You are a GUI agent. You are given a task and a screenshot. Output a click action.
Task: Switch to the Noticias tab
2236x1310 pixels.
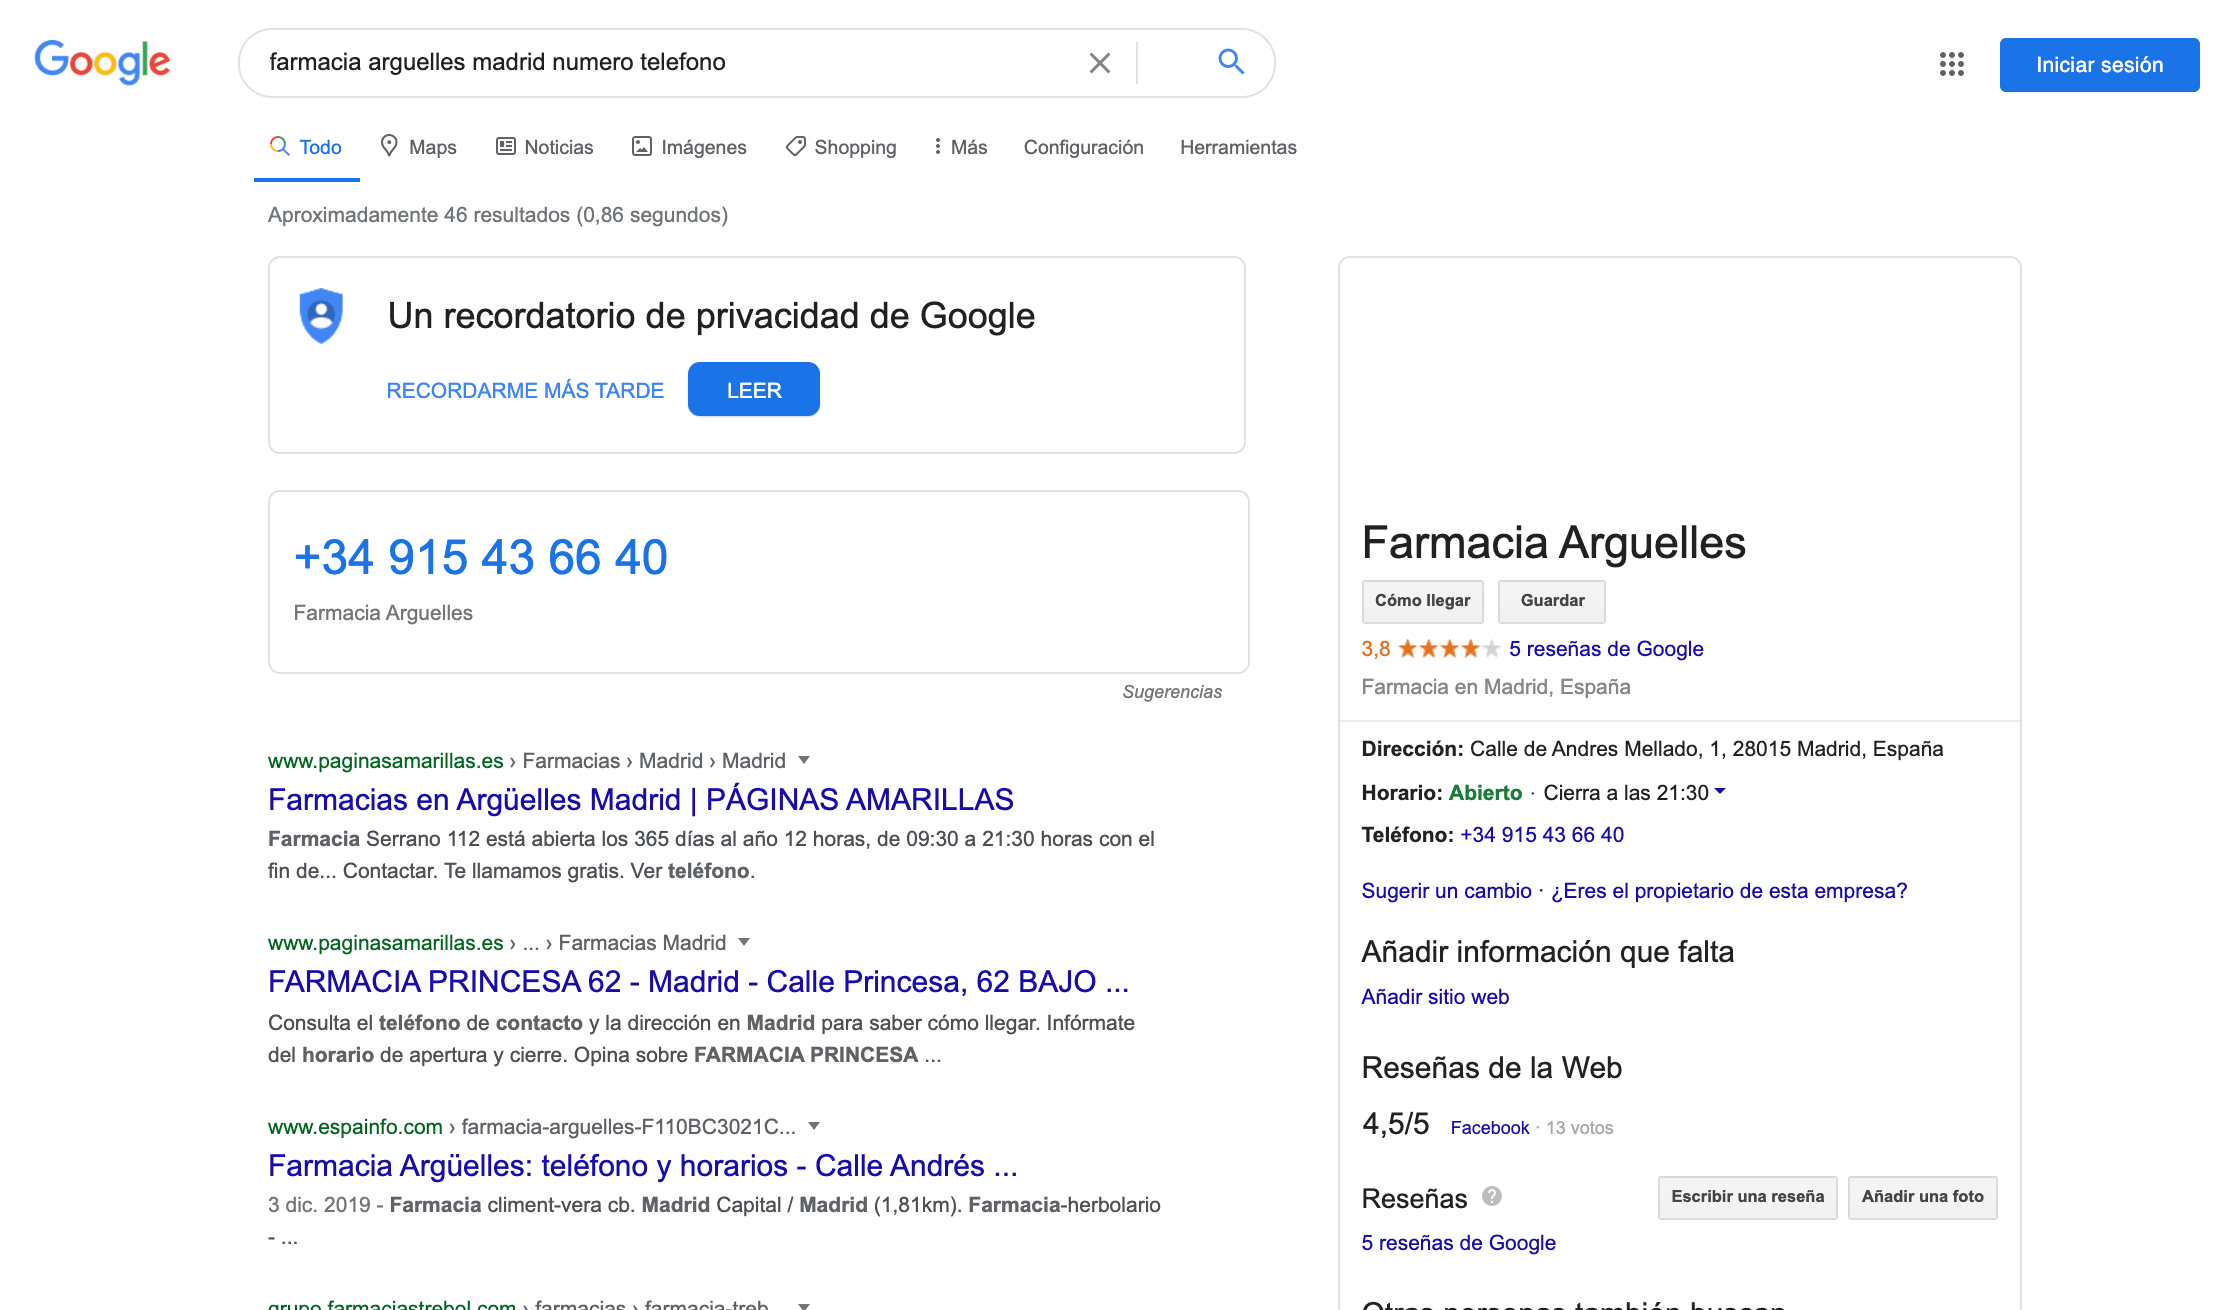point(545,147)
